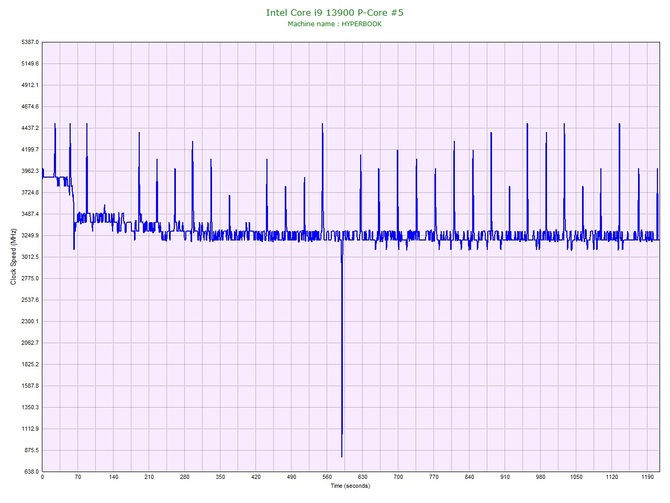670x503 pixels.
Task: Select the 70 second time axis tick
Action: pyautogui.click(x=78, y=478)
